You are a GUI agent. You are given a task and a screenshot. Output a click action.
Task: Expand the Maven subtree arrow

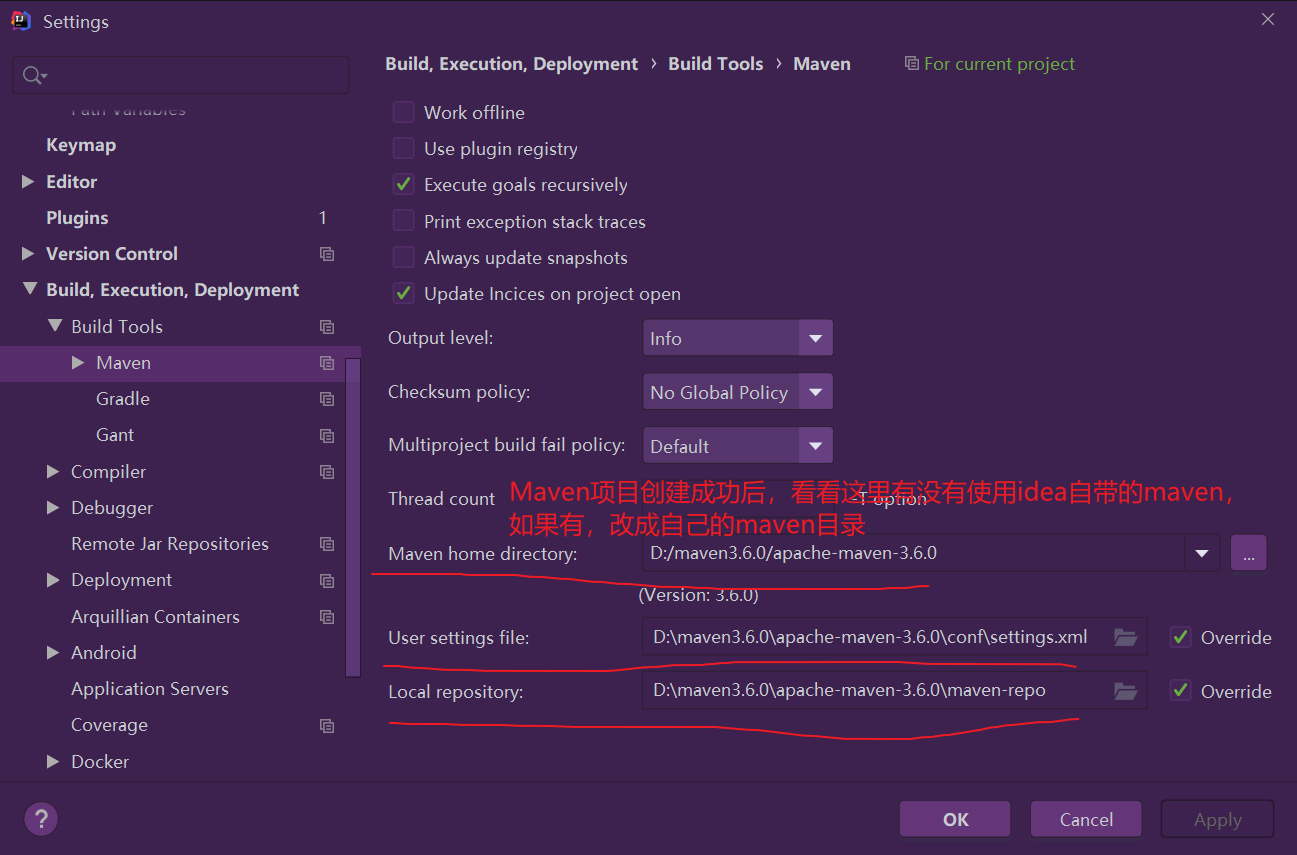coord(79,363)
